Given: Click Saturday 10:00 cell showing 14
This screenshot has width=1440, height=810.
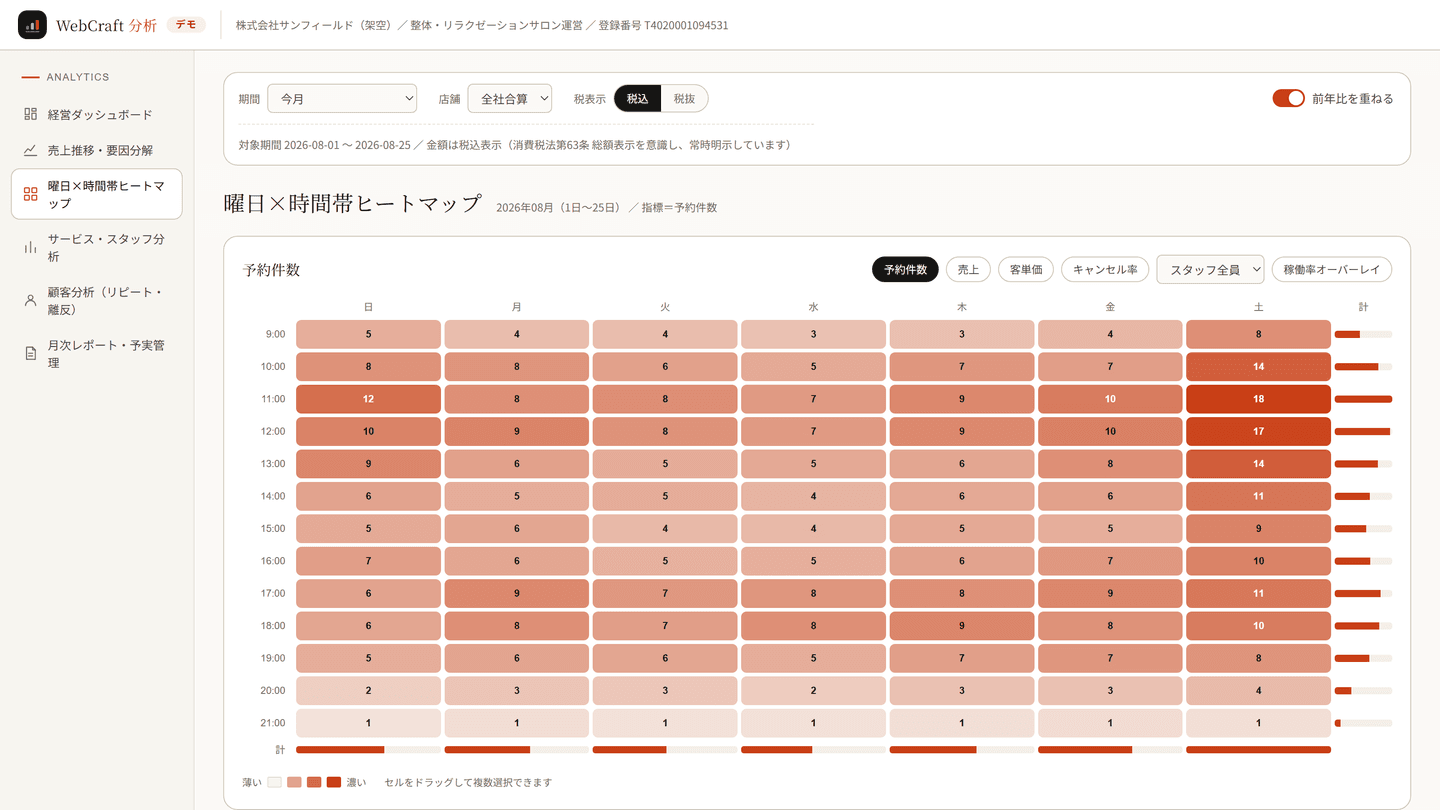Looking at the screenshot, I should pos(1258,367).
